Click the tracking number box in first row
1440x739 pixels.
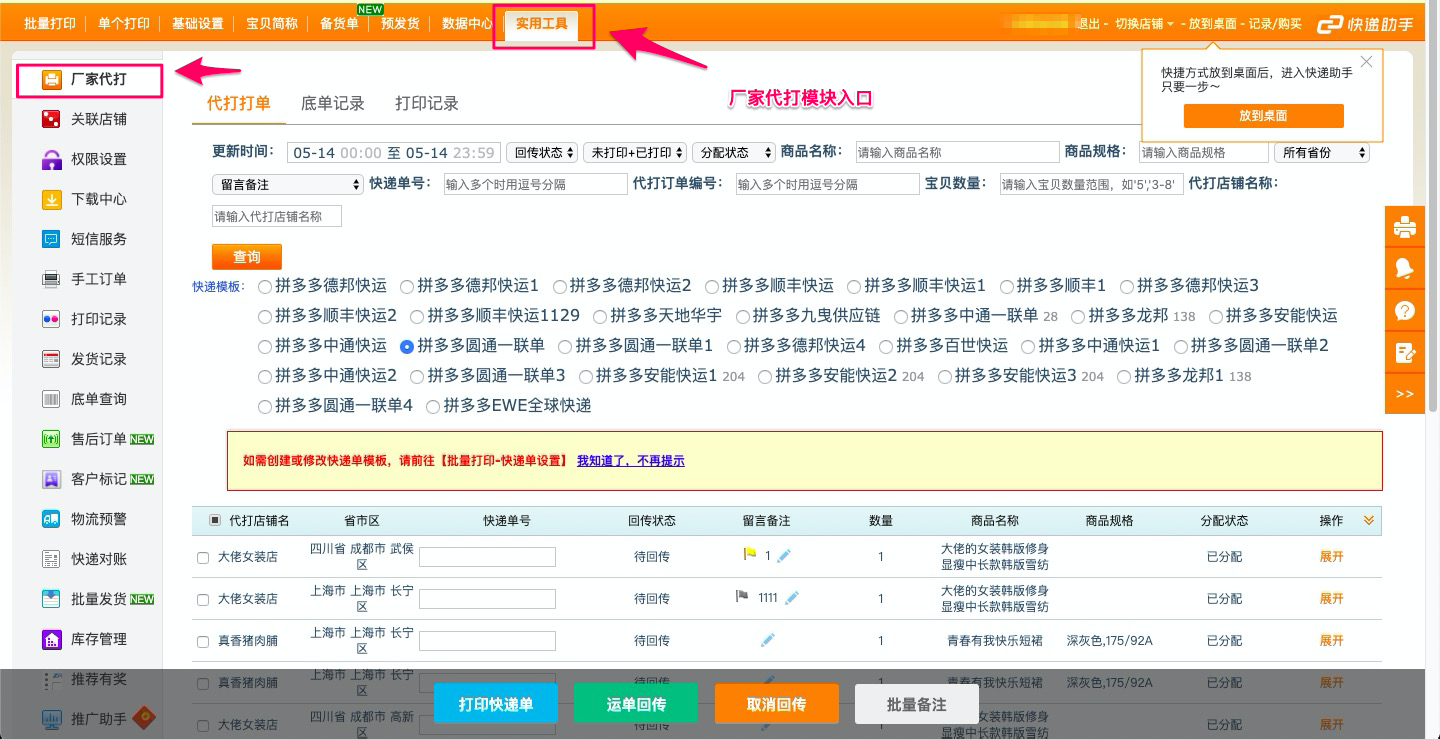(x=487, y=557)
